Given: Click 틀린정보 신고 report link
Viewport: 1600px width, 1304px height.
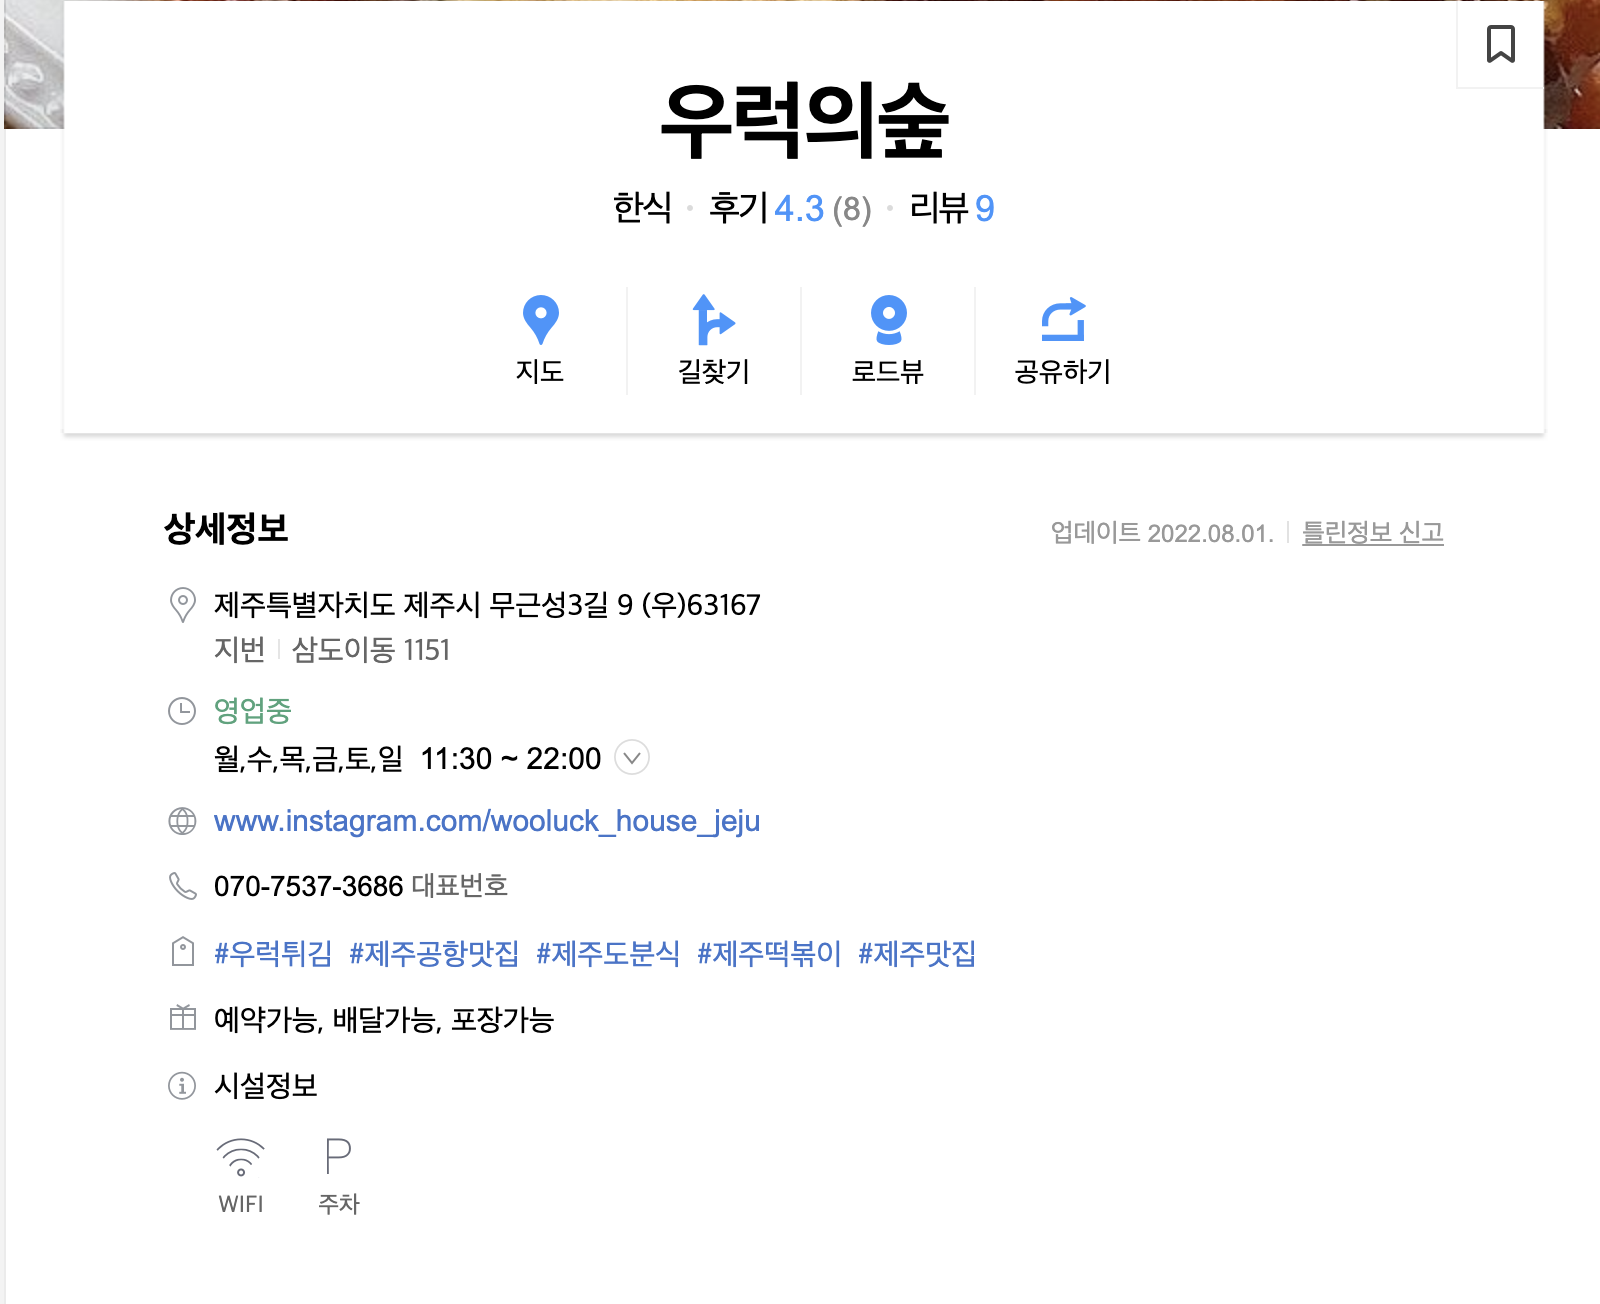Looking at the screenshot, I should (x=1372, y=532).
